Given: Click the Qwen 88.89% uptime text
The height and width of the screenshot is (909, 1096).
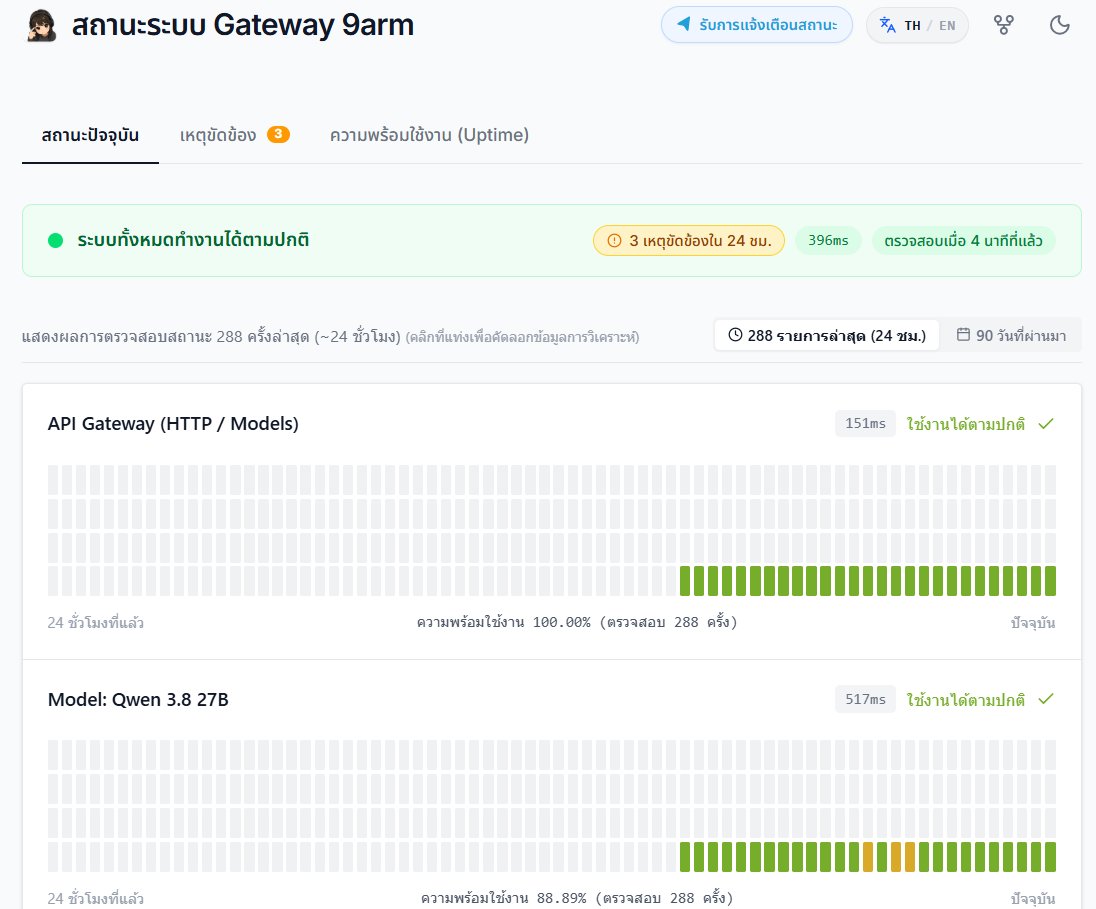Looking at the screenshot, I should [577, 898].
